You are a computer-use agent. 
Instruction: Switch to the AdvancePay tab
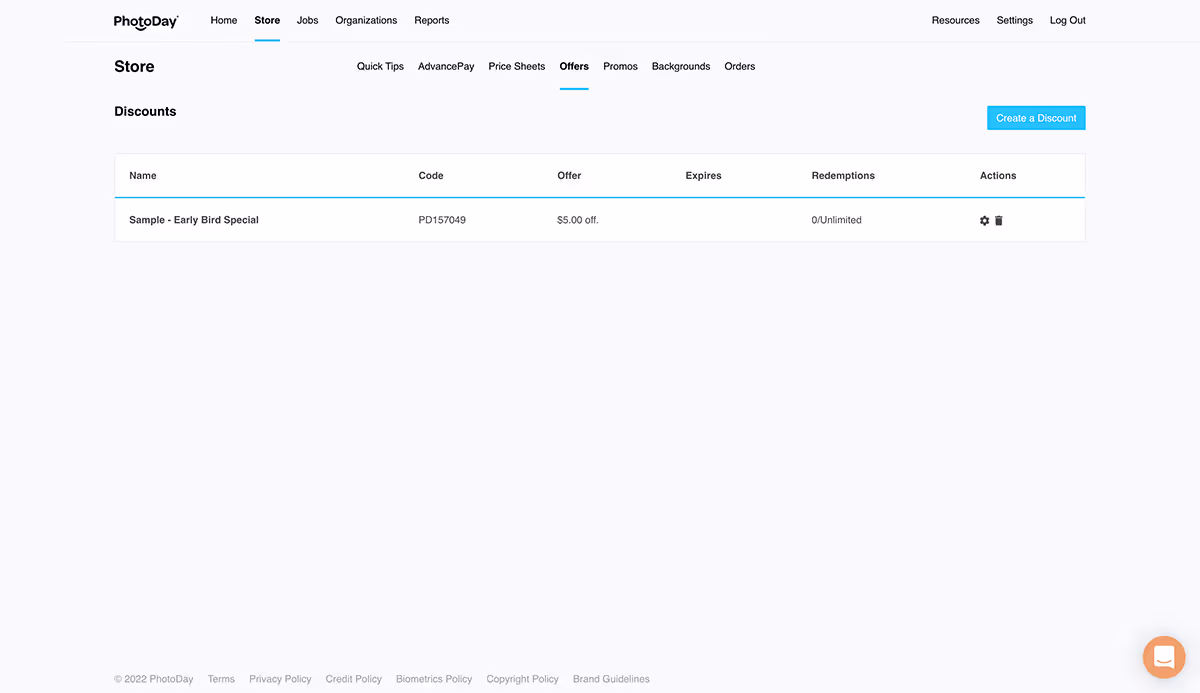[446, 66]
